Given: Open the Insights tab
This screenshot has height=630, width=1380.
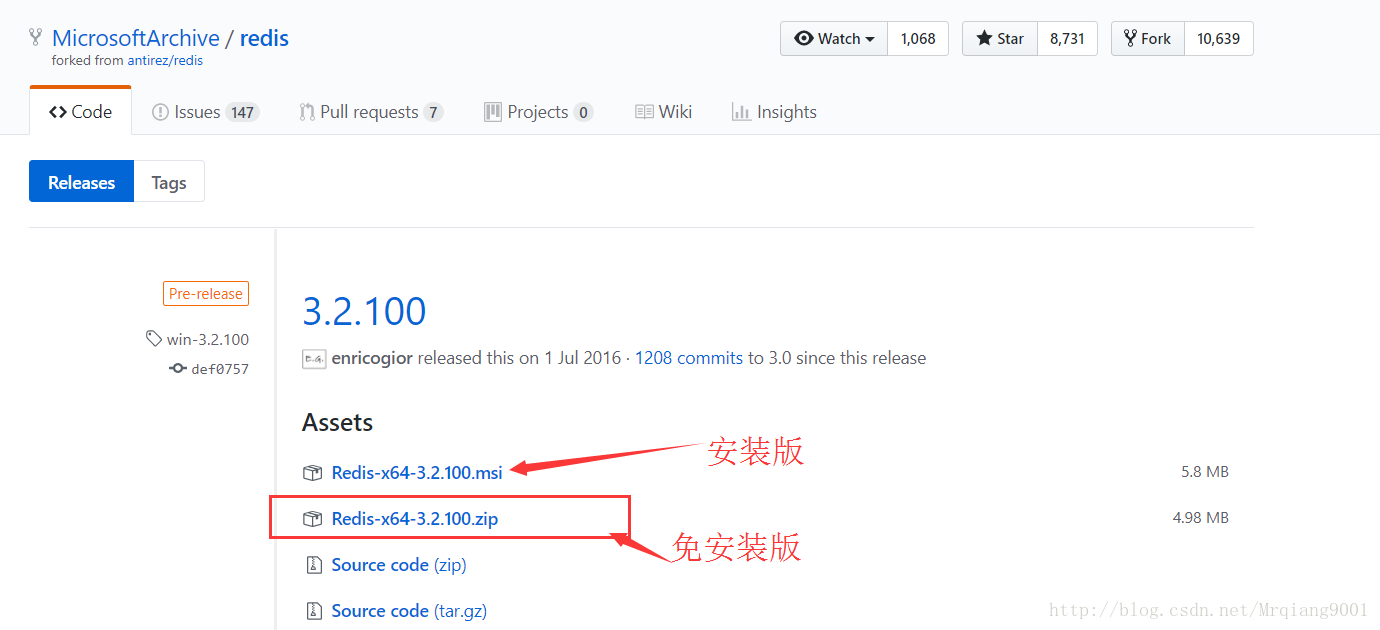Looking at the screenshot, I should (x=774, y=112).
